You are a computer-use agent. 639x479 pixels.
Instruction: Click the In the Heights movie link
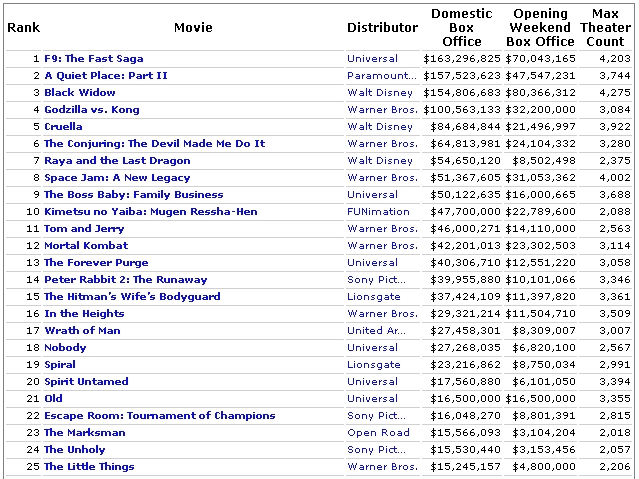[x=84, y=313]
